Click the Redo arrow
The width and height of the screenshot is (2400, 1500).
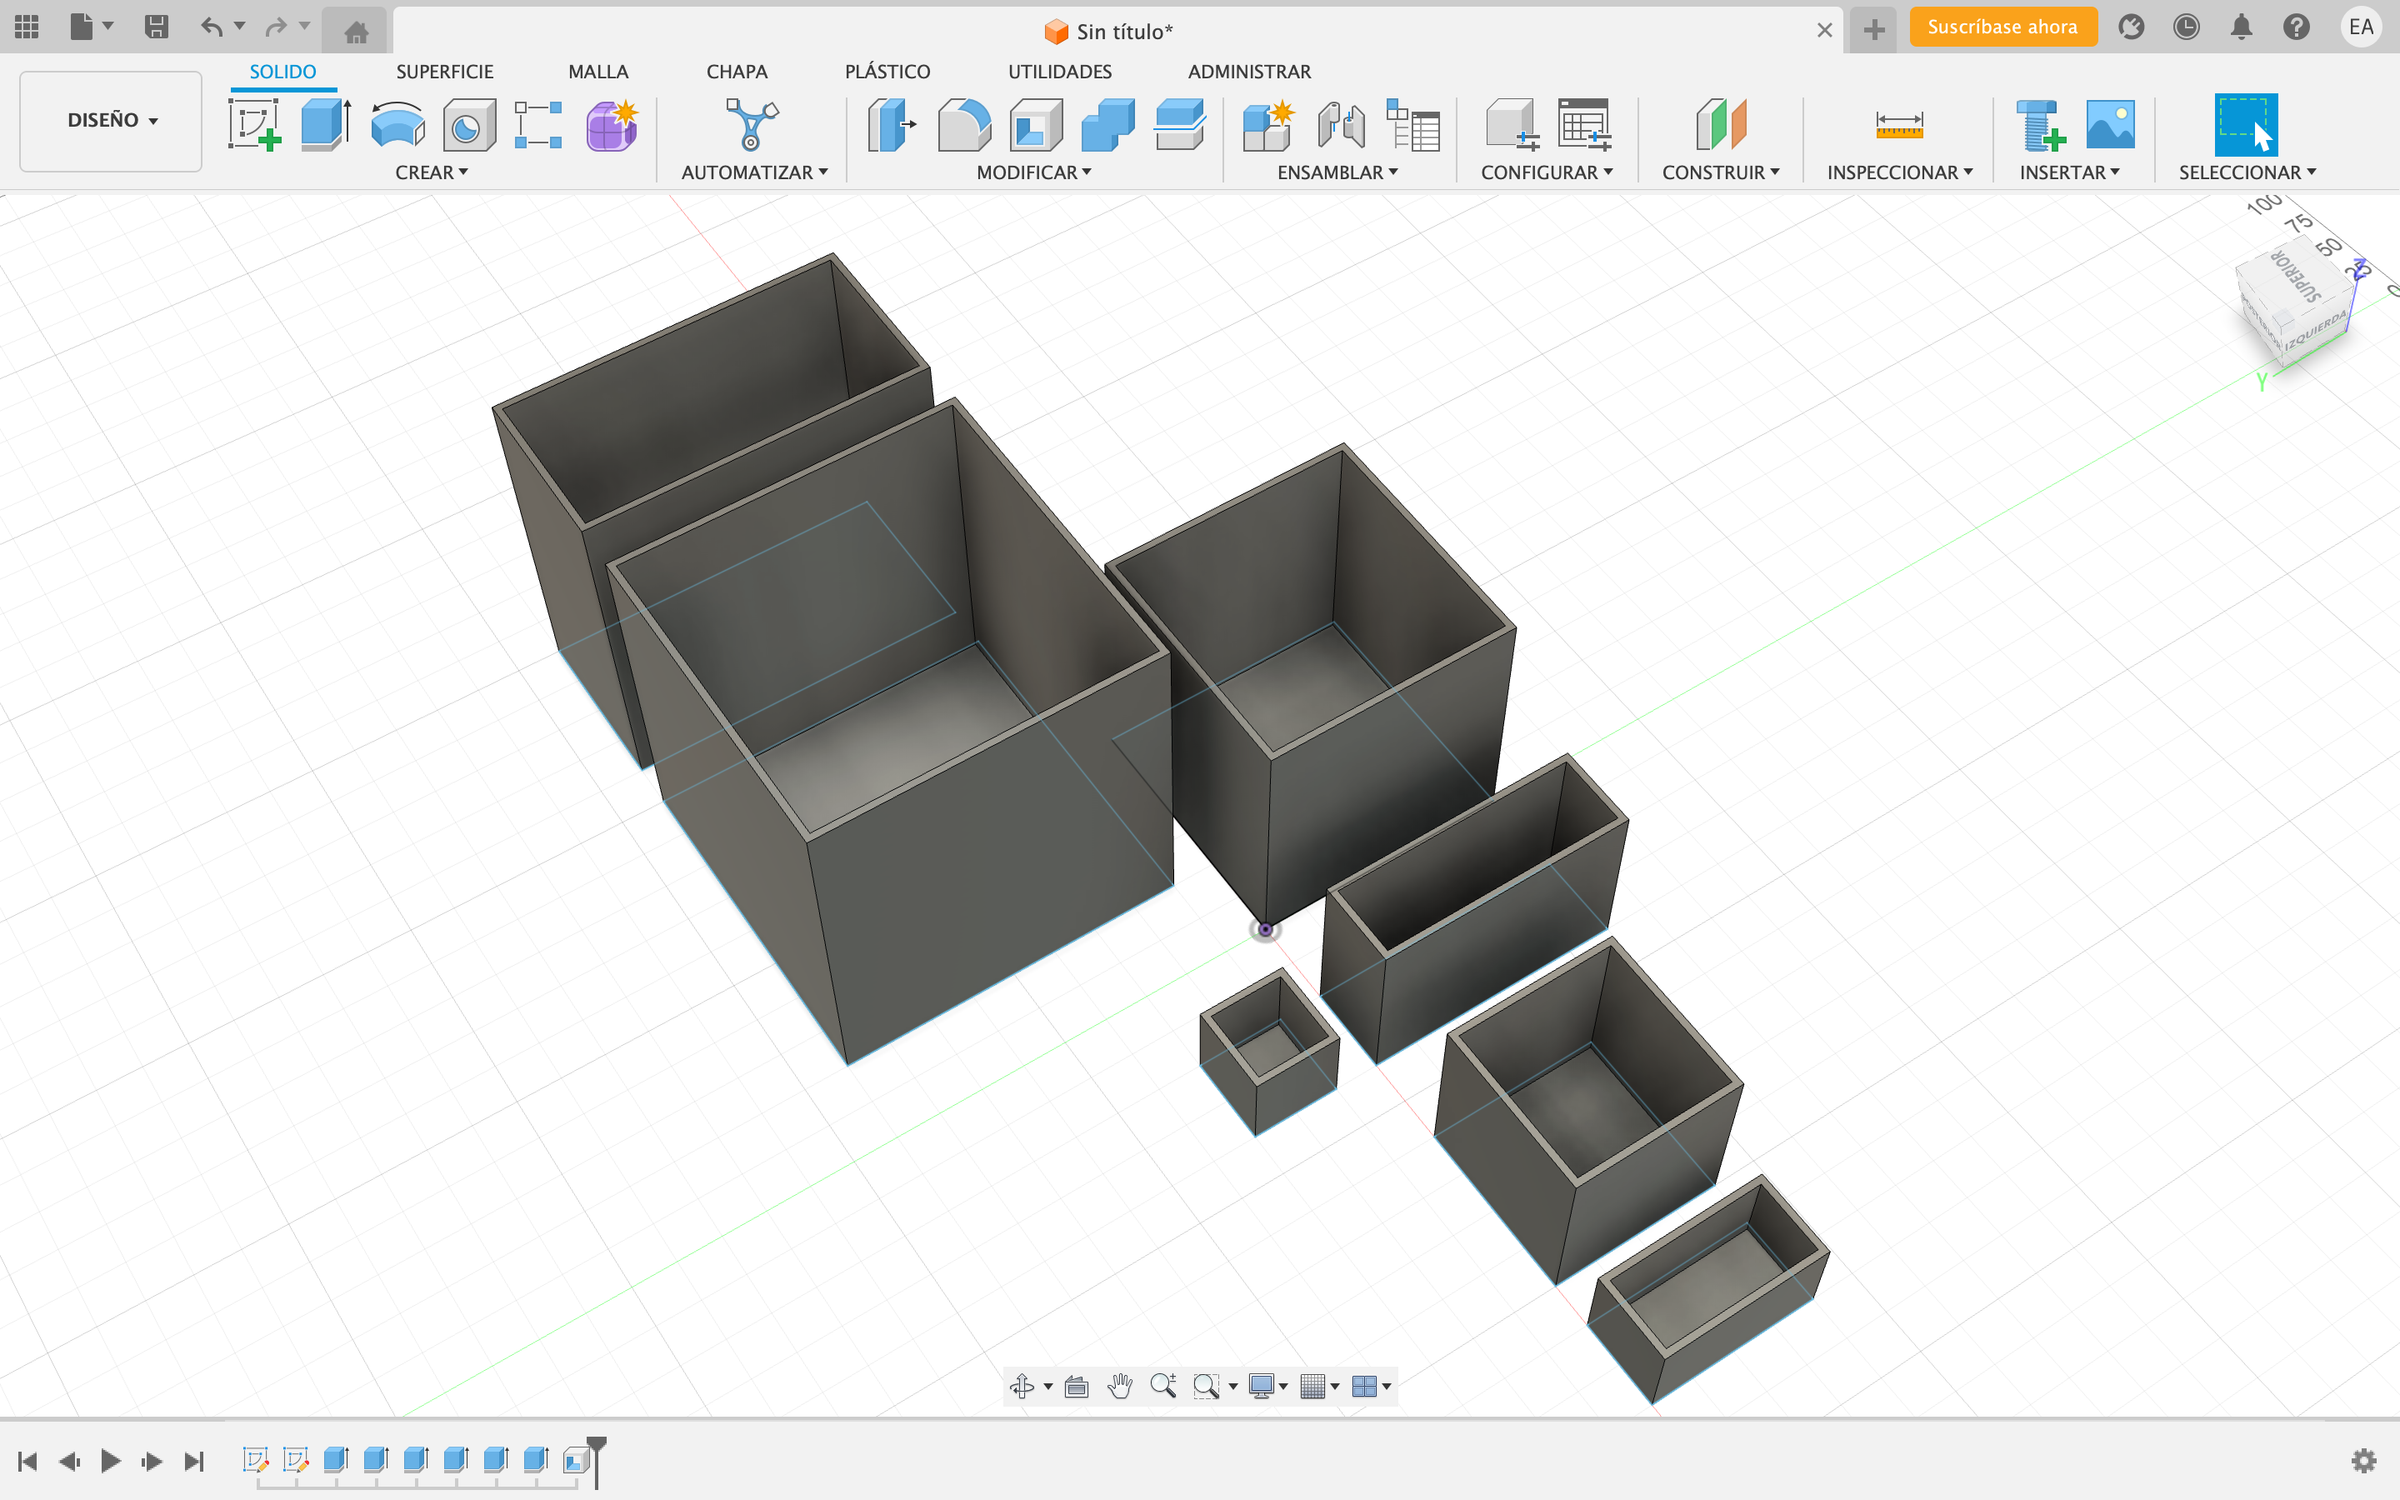276,27
